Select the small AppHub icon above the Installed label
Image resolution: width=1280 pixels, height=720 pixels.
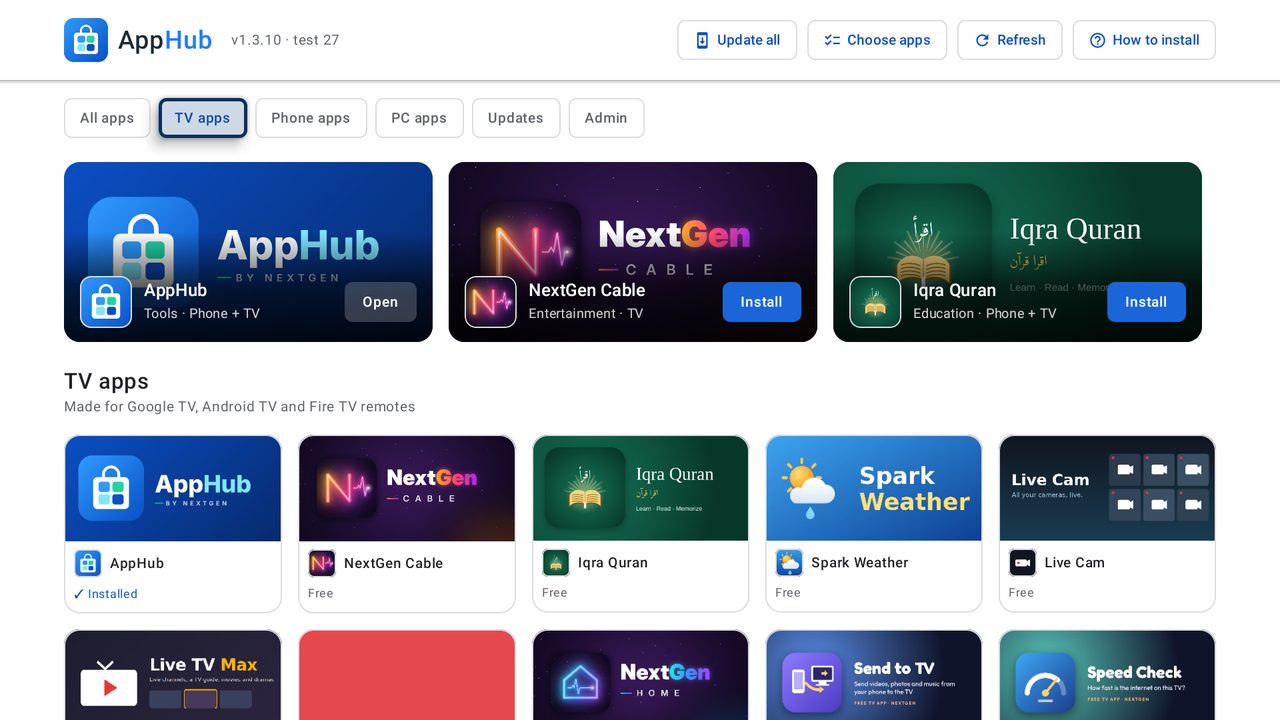(x=88, y=563)
